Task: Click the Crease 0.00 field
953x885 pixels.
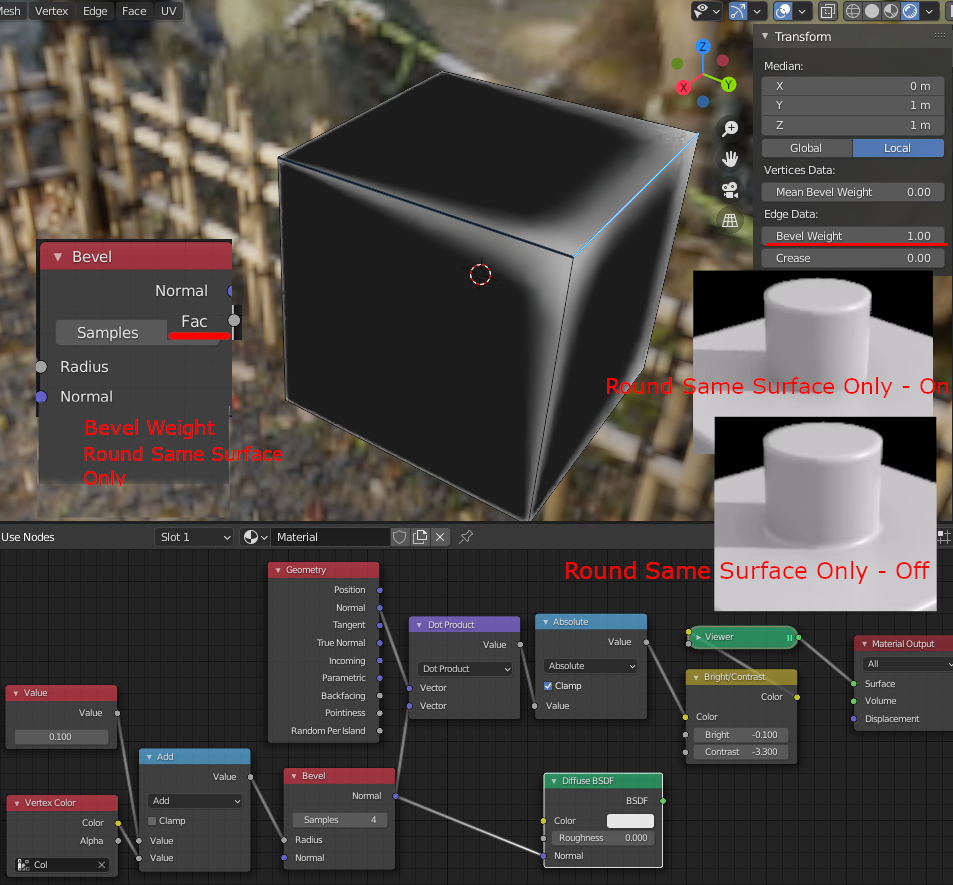Action: click(853, 258)
